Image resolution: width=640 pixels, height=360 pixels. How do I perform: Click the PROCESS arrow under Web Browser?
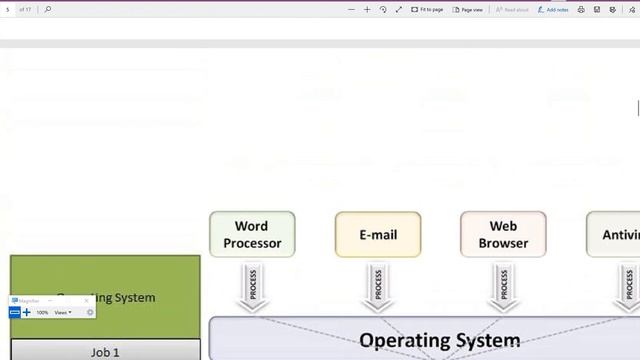coord(503,287)
